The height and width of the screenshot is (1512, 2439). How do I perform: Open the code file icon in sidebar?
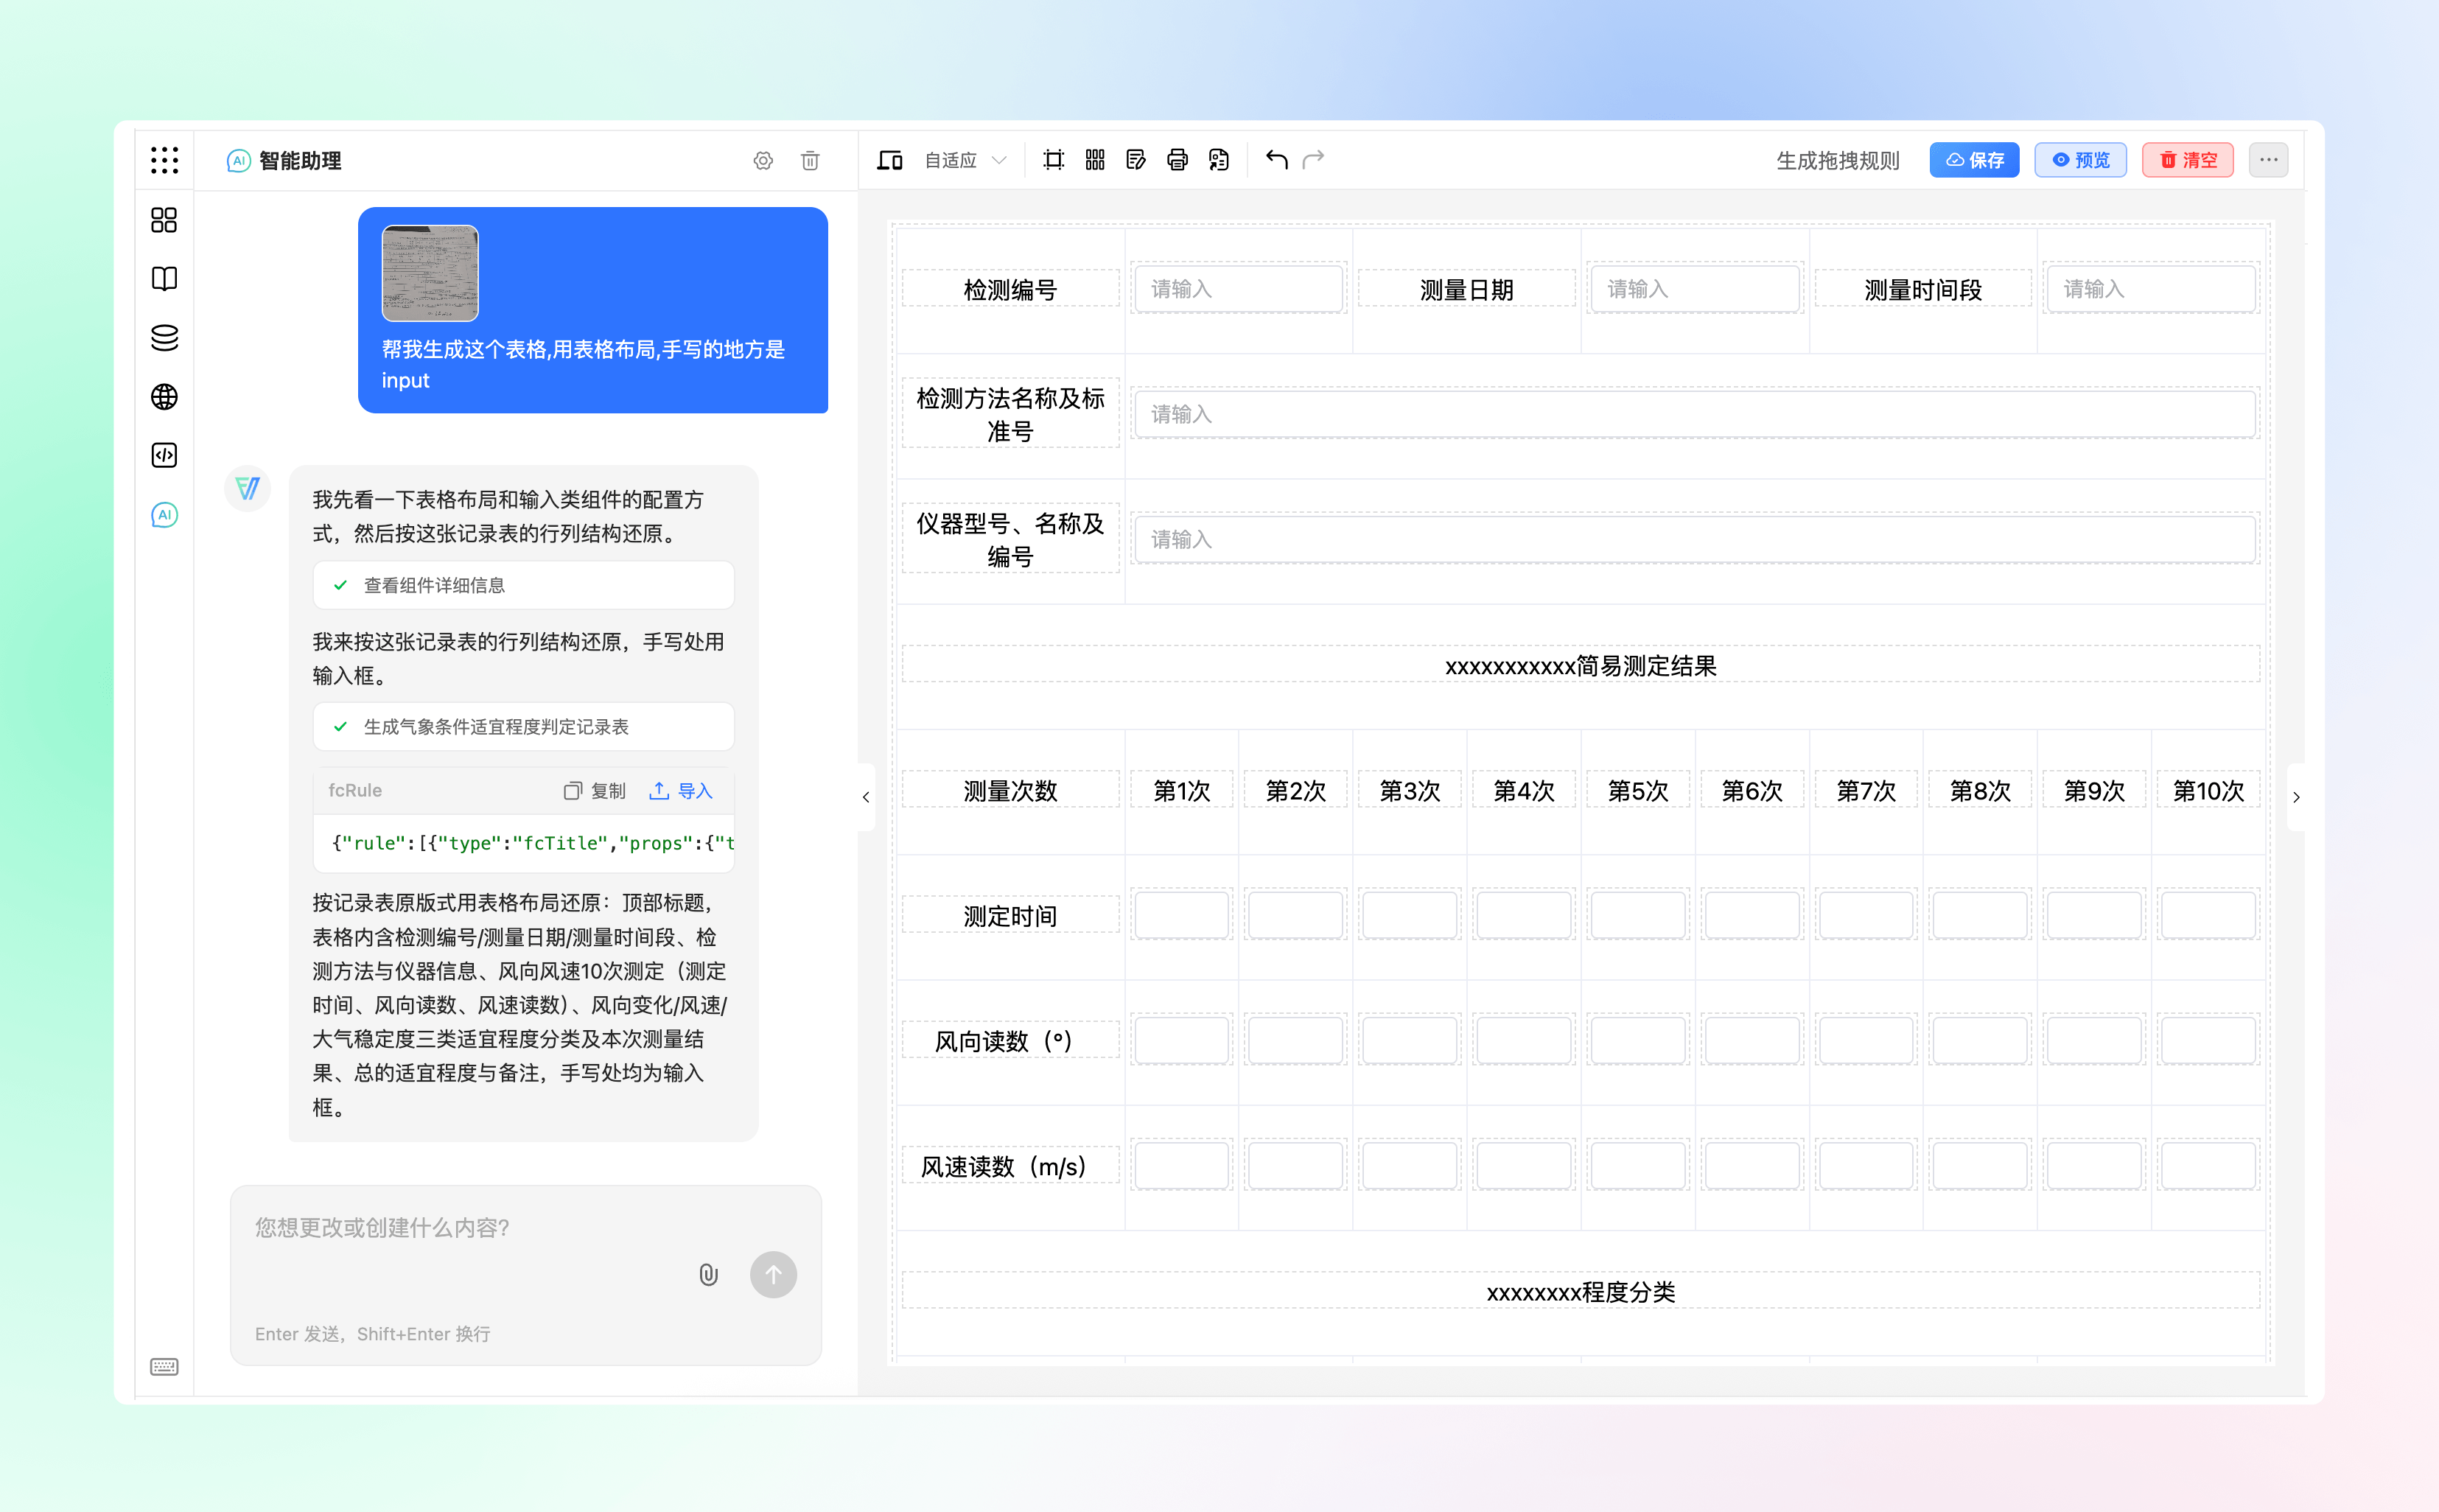164,456
